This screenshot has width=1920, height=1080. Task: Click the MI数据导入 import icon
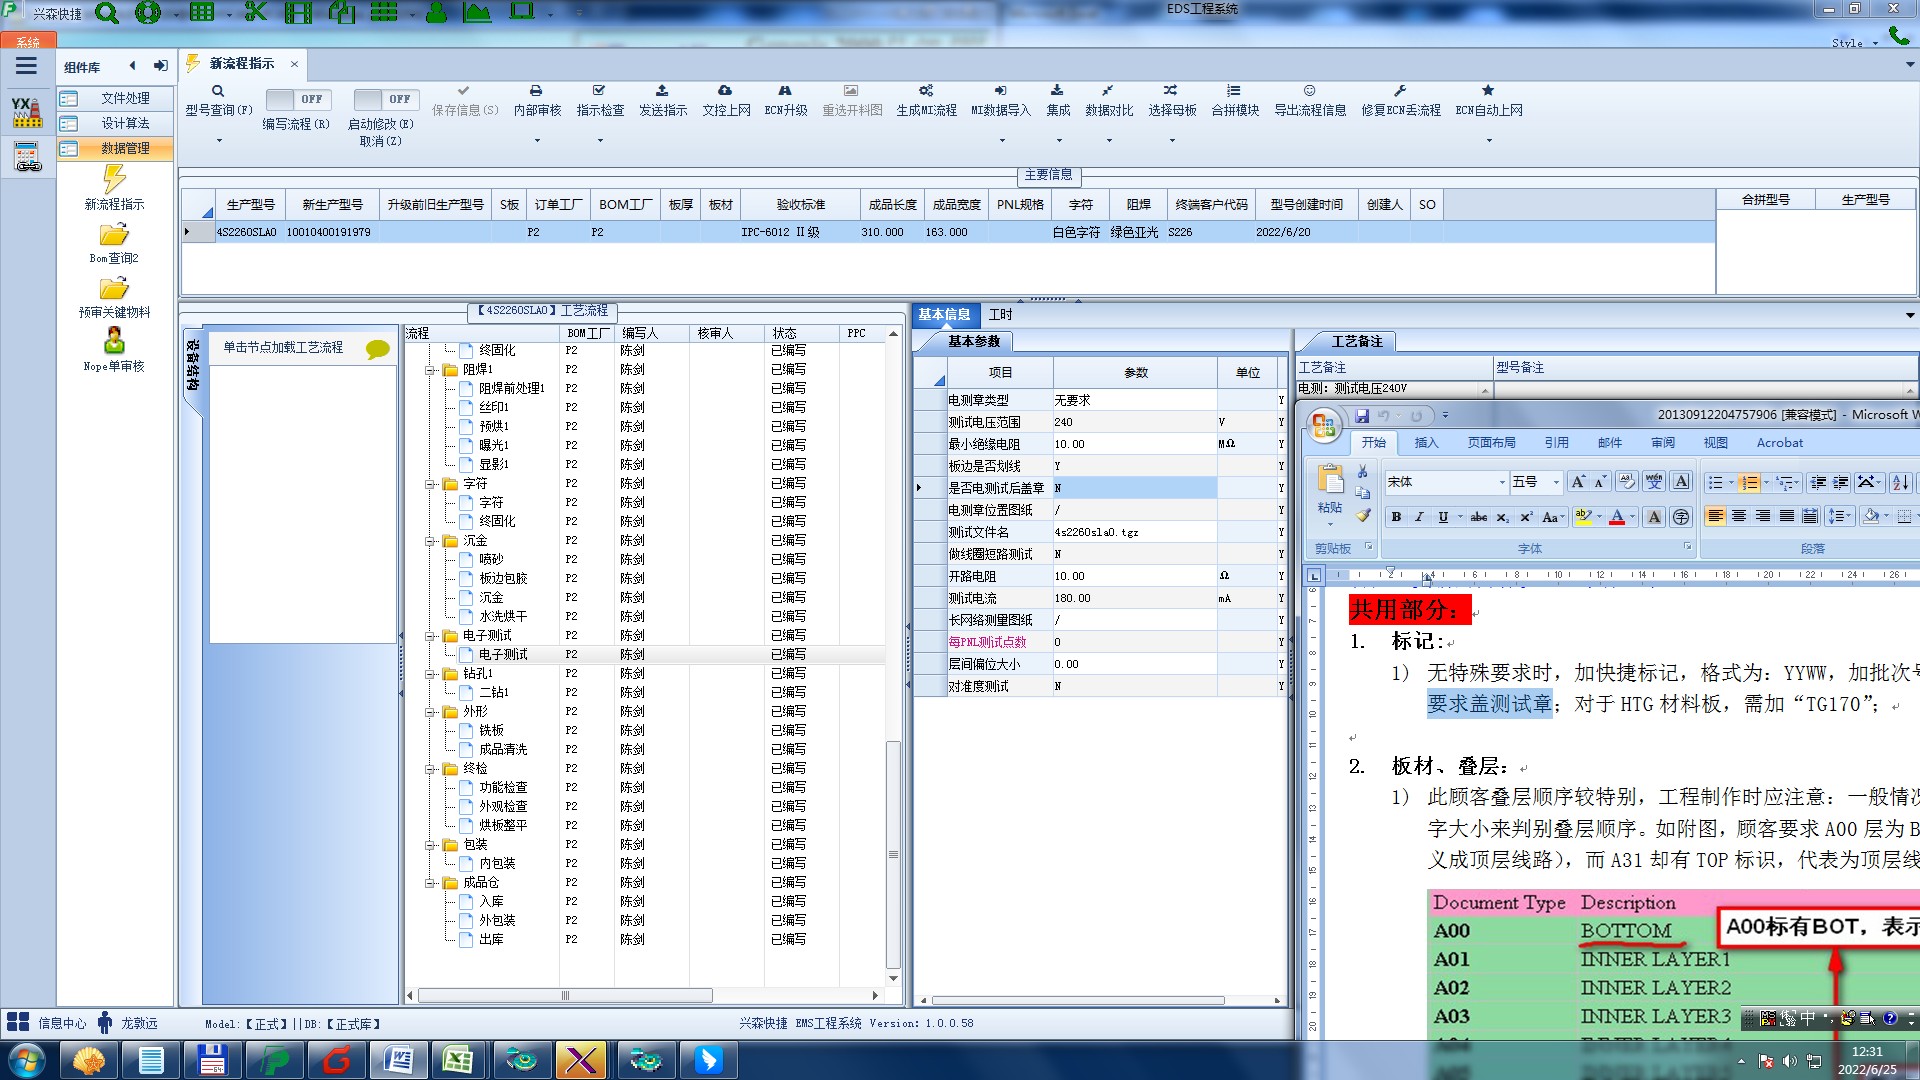pyautogui.click(x=1001, y=91)
